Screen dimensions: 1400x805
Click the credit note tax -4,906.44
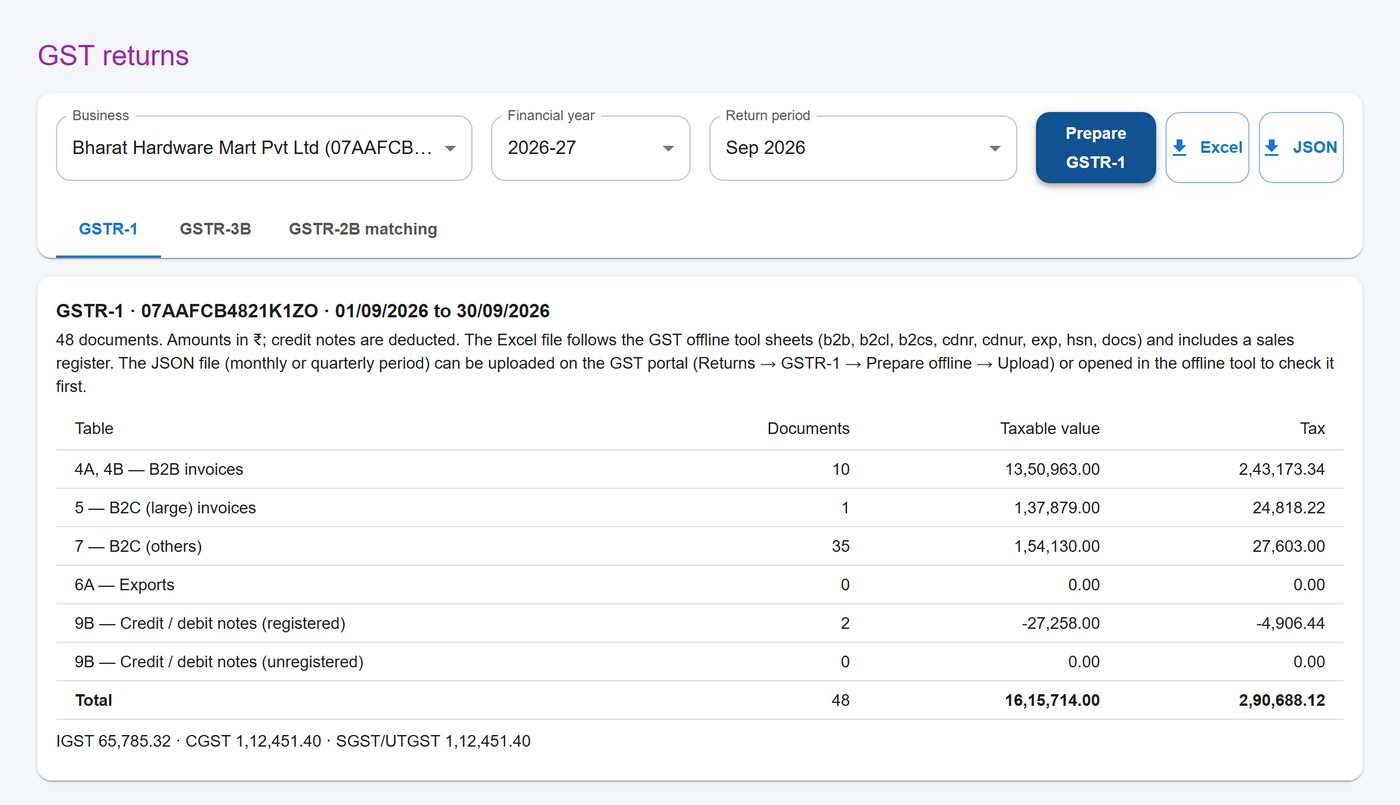click(x=1291, y=623)
